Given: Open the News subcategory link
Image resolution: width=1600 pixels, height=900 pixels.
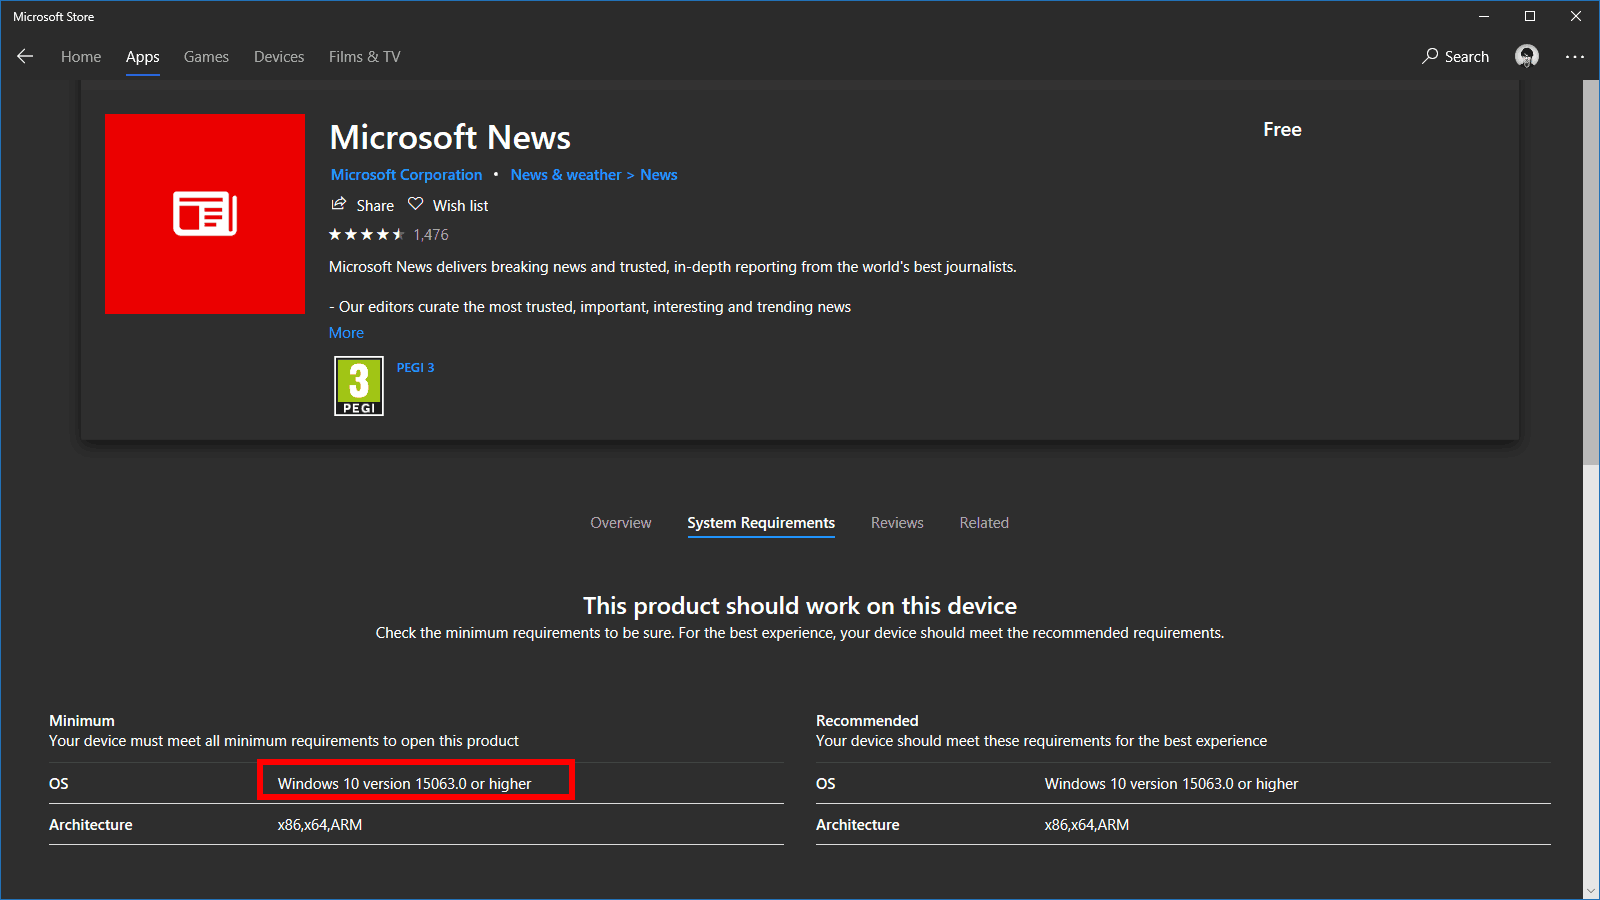Looking at the screenshot, I should 659,175.
